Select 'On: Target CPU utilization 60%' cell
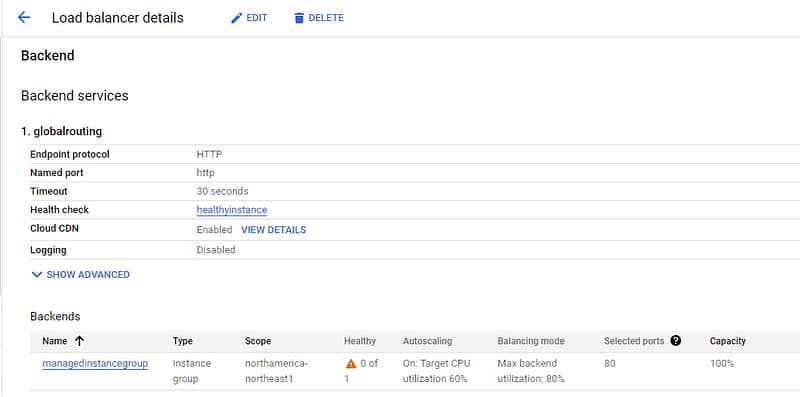 (437, 371)
